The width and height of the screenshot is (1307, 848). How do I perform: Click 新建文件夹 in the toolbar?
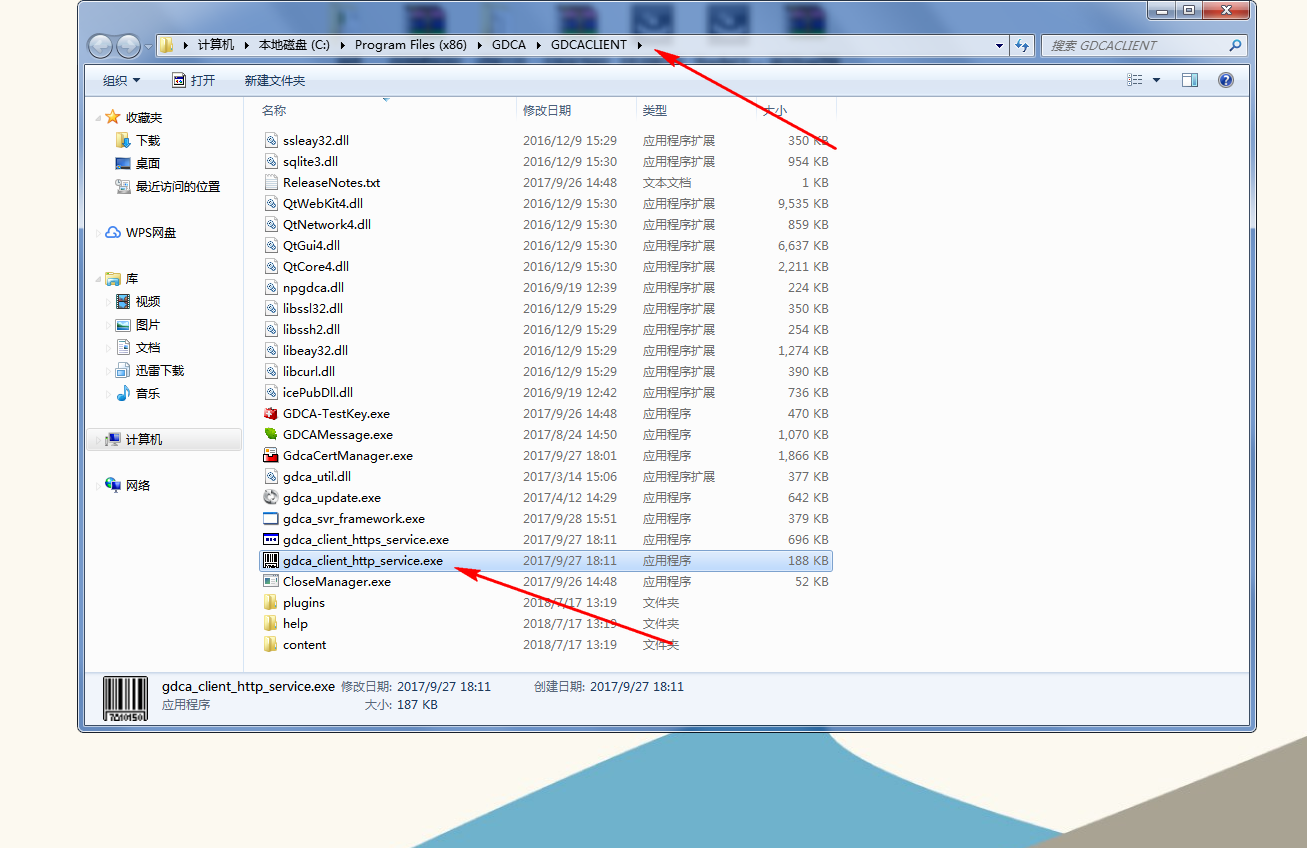274,80
